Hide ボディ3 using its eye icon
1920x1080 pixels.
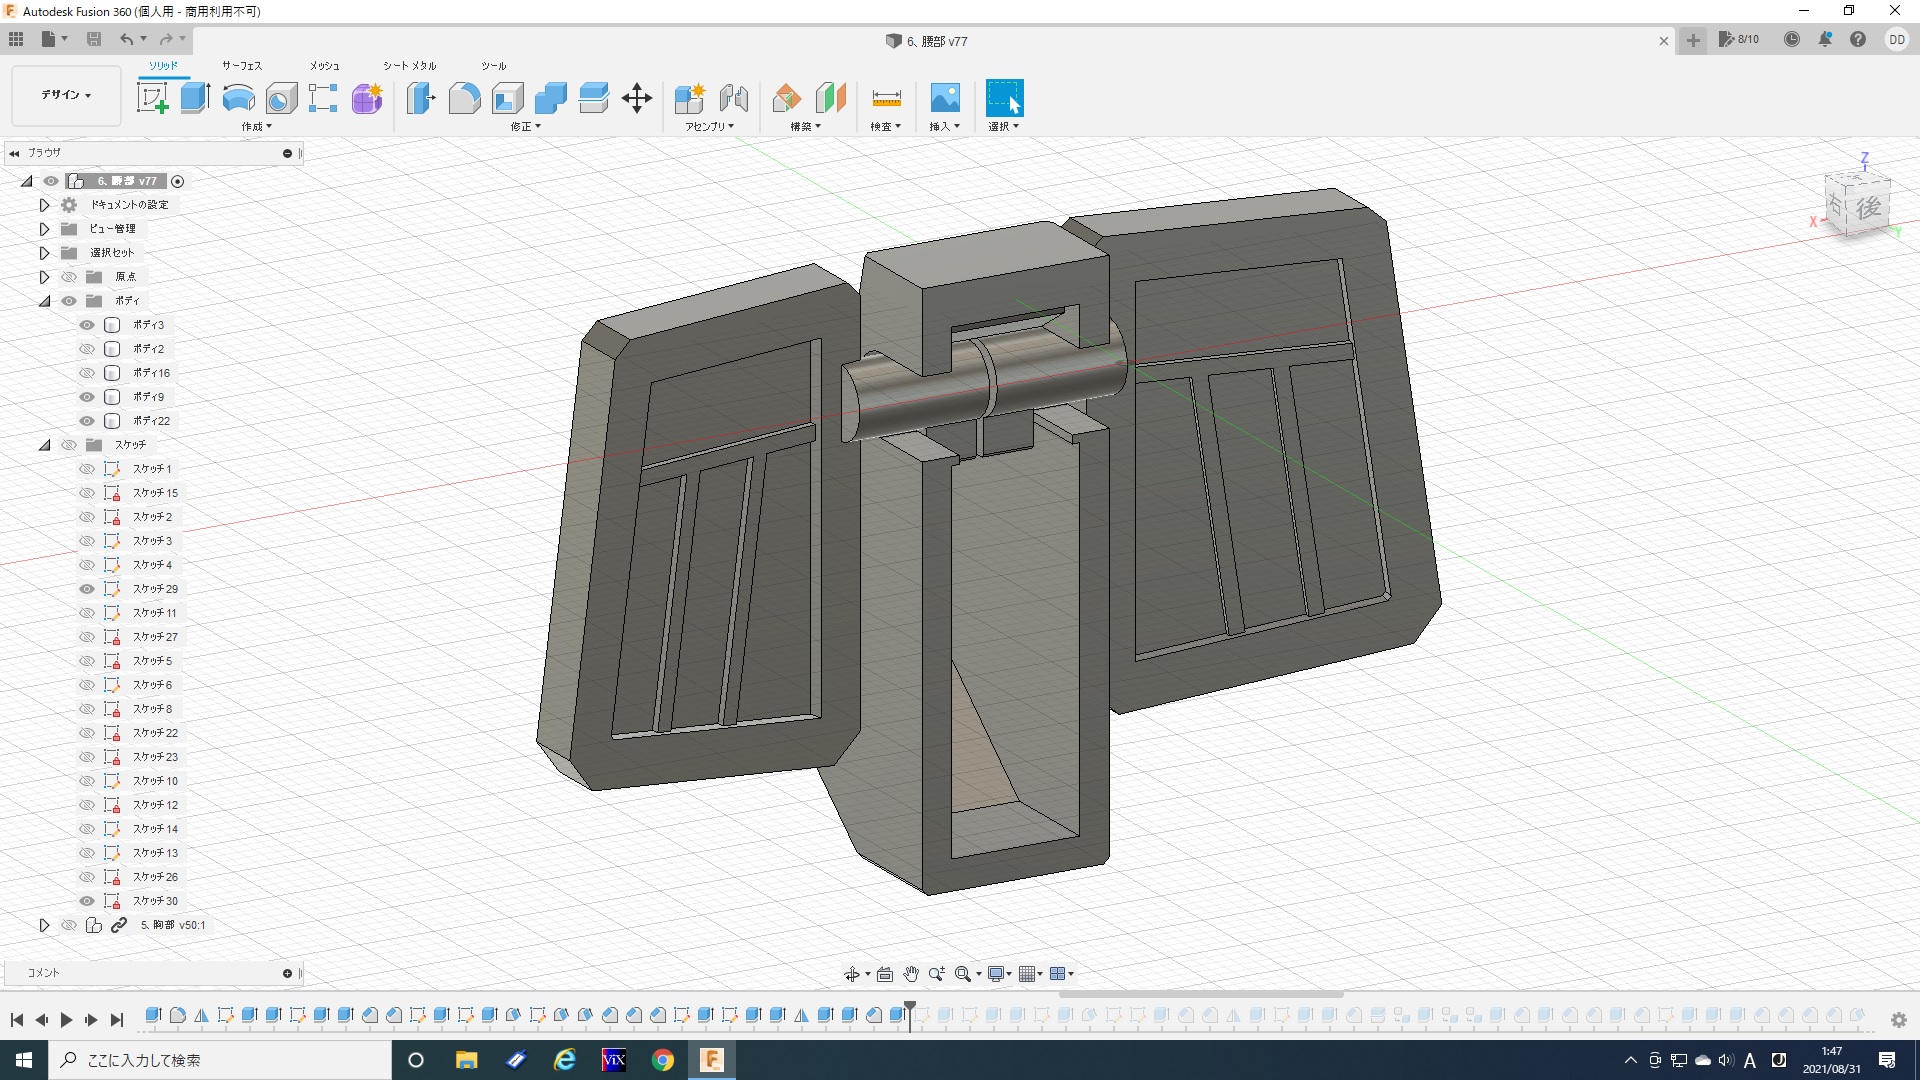tap(87, 325)
